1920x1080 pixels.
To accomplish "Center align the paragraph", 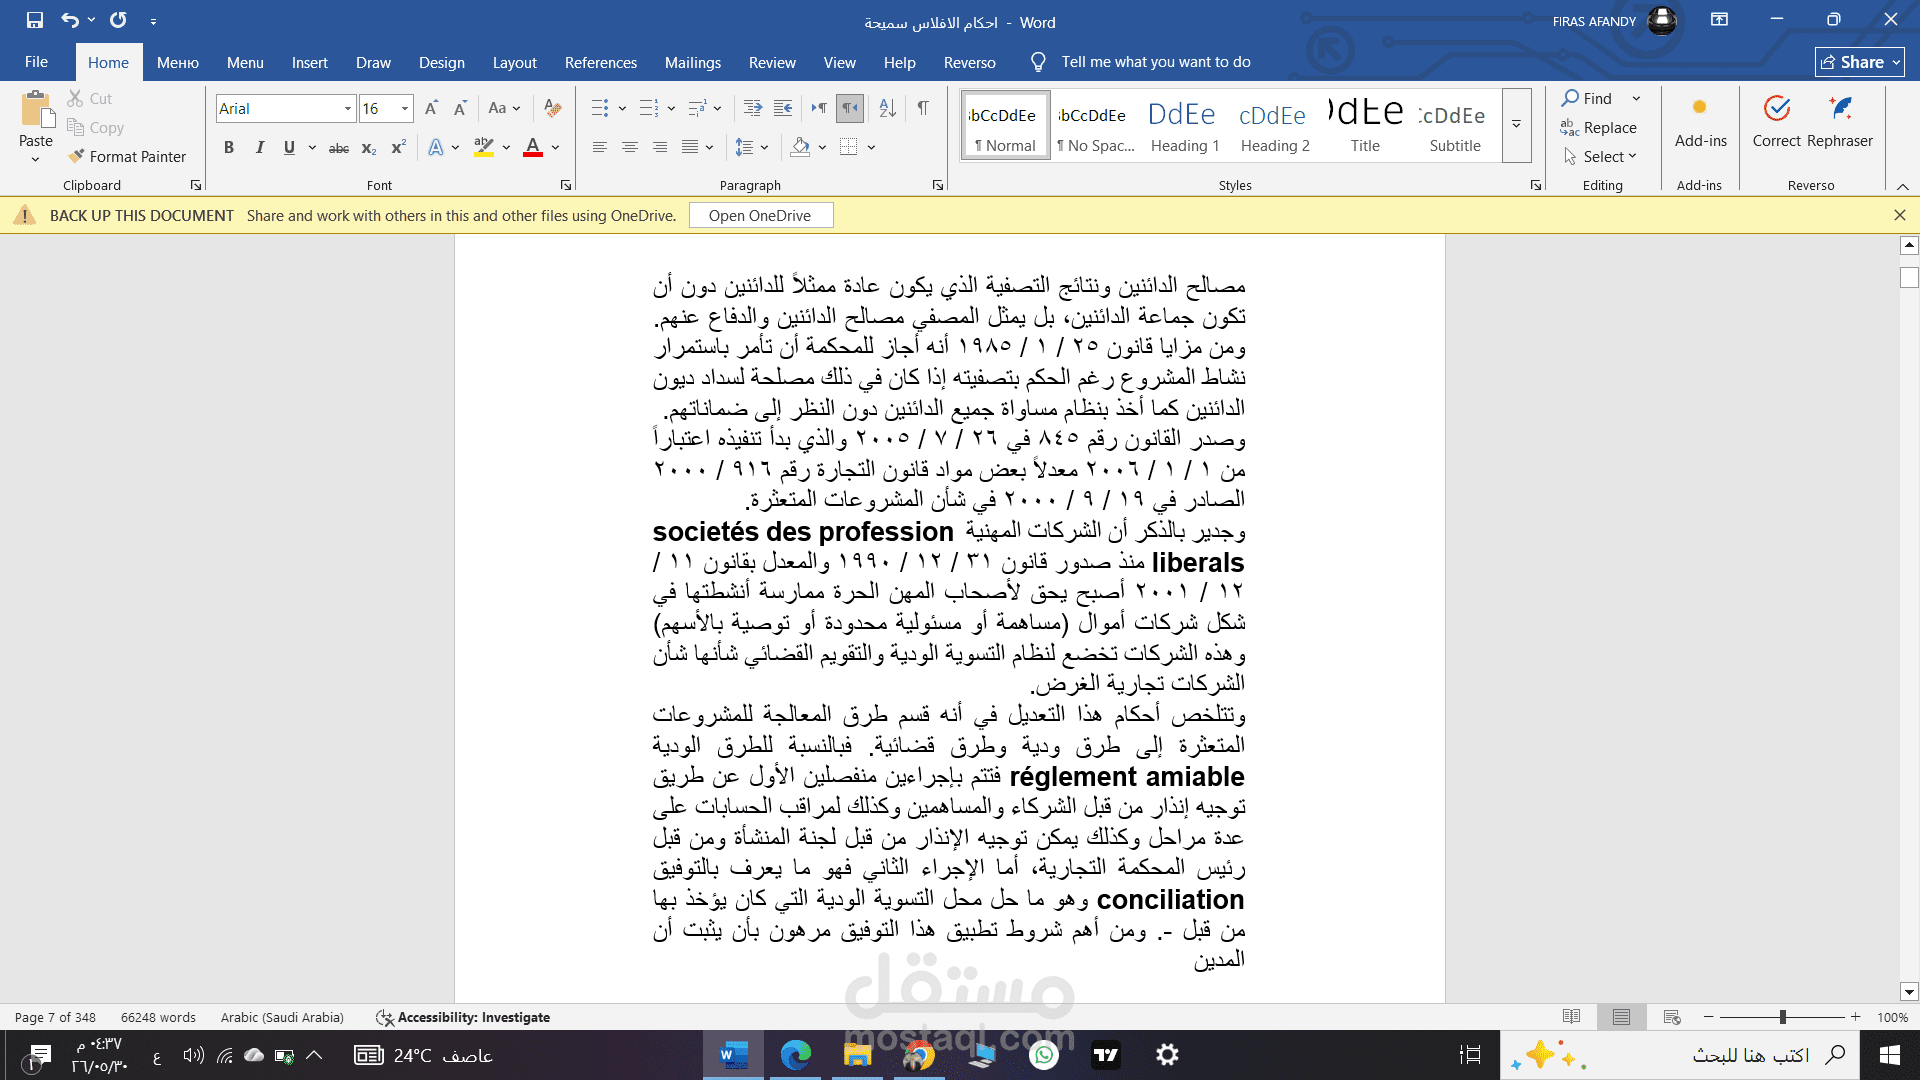I will point(630,147).
